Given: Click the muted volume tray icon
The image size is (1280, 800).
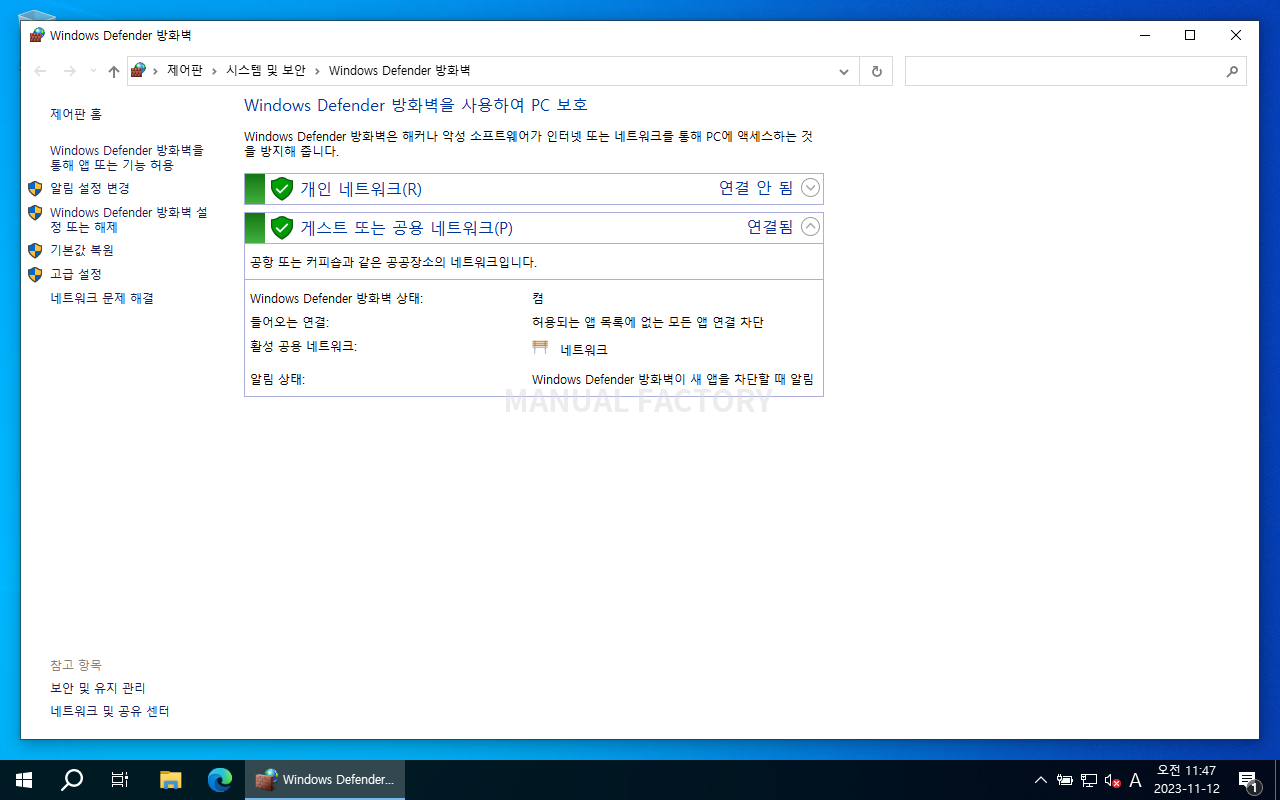Looking at the screenshot, I should [1112, 780].
